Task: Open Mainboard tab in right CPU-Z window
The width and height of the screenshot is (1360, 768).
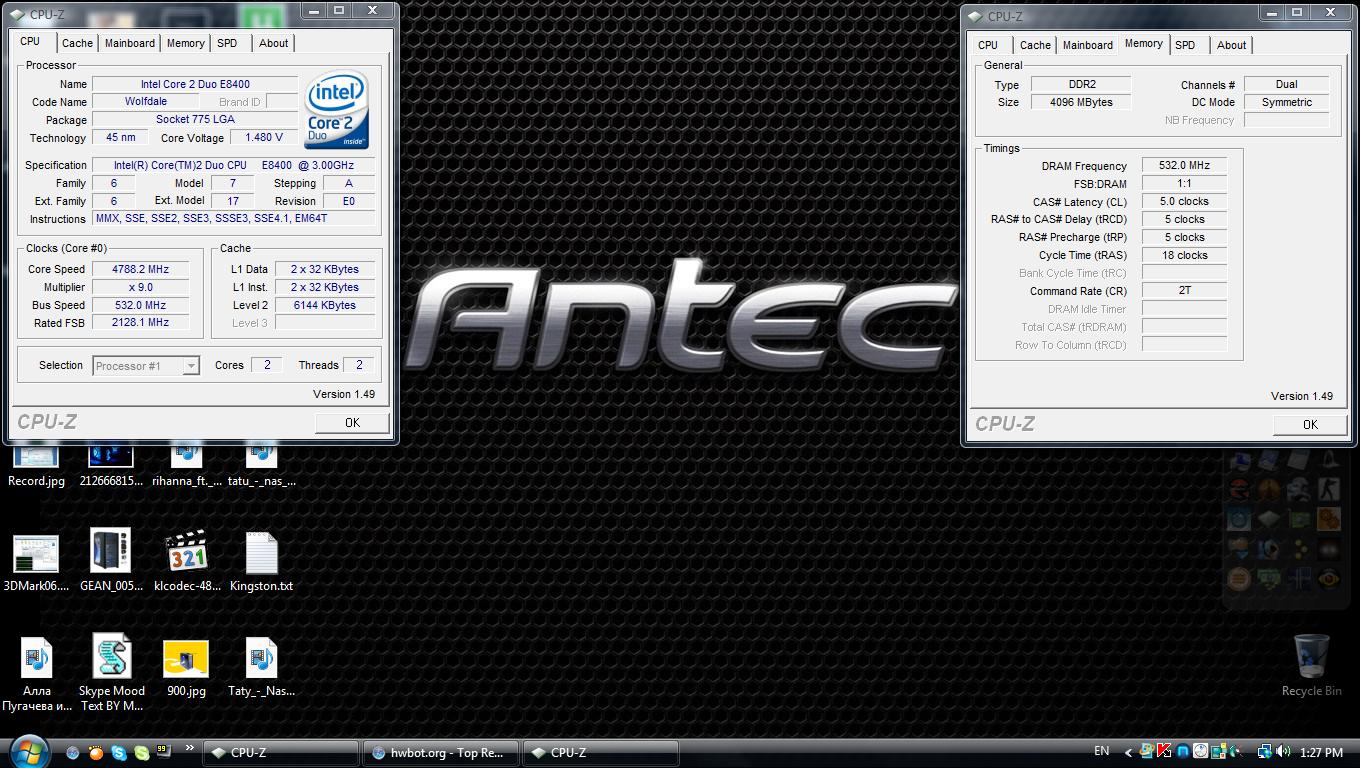Action: 1088,45
